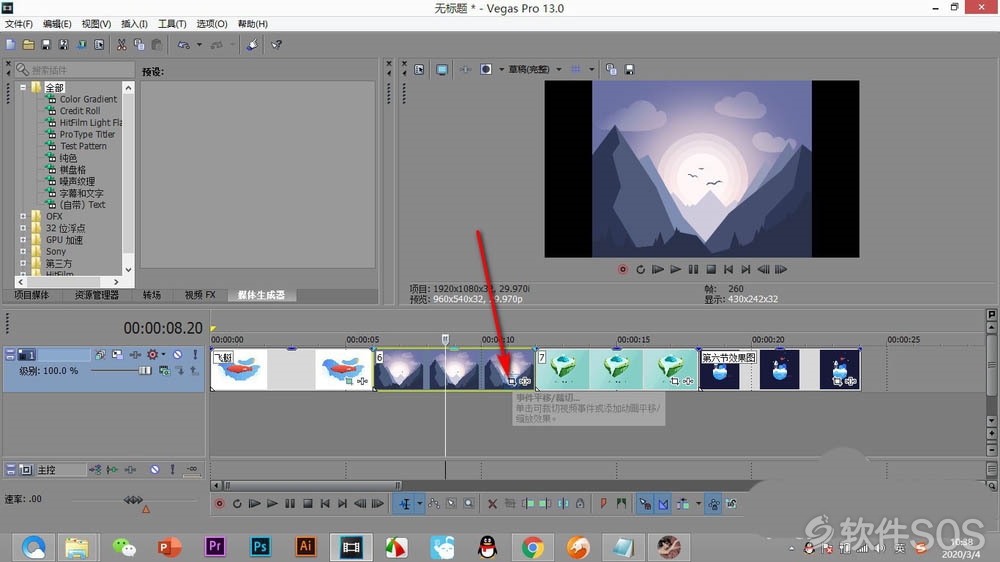Switch to the 资源管理器 tab
Viewport: 1000px width, 562px height.
pyautogui.click(x=97, y=295)
